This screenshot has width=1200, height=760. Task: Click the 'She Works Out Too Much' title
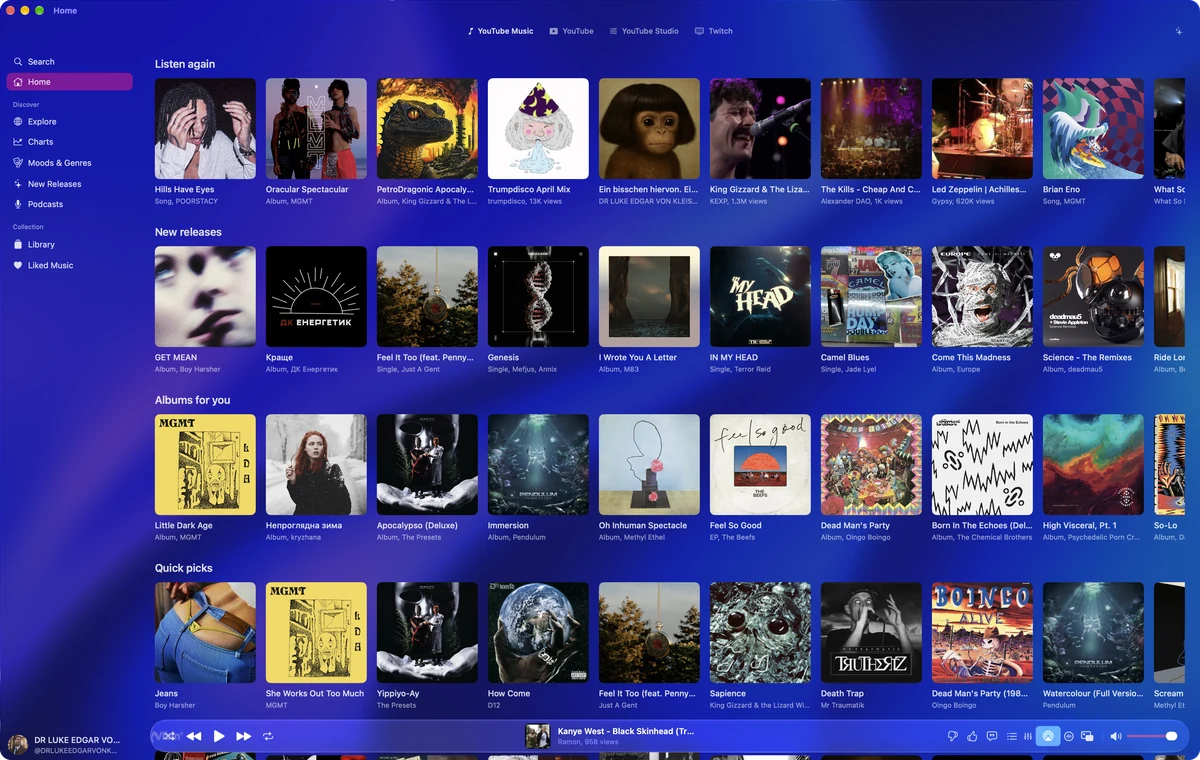[x=315, y=693]
